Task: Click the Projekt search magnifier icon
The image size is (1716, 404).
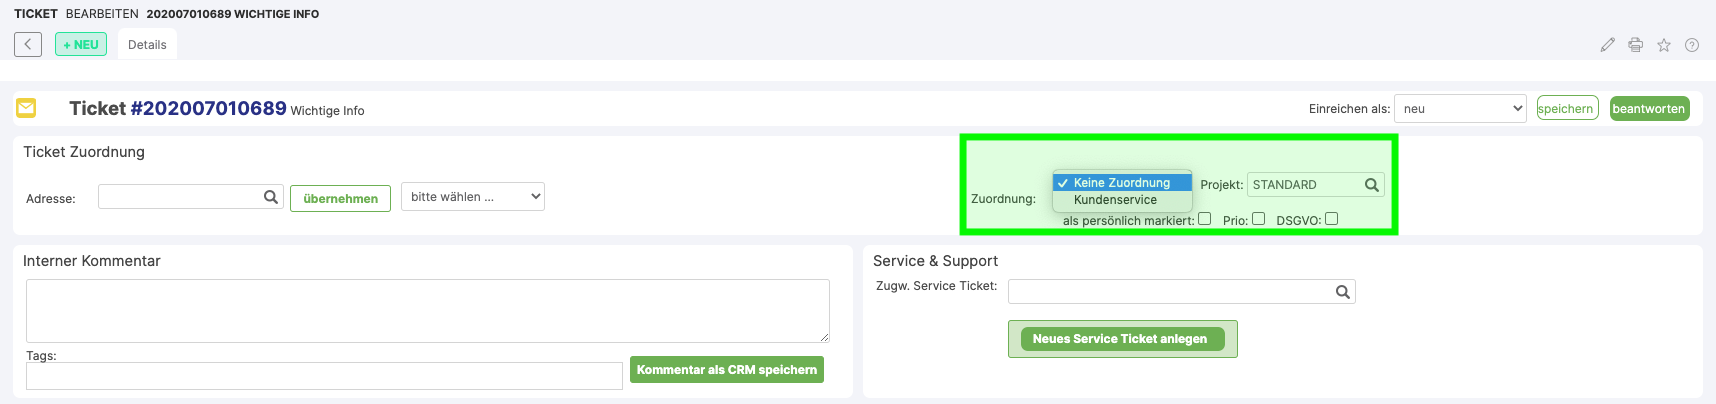Action: [1372, 185]
